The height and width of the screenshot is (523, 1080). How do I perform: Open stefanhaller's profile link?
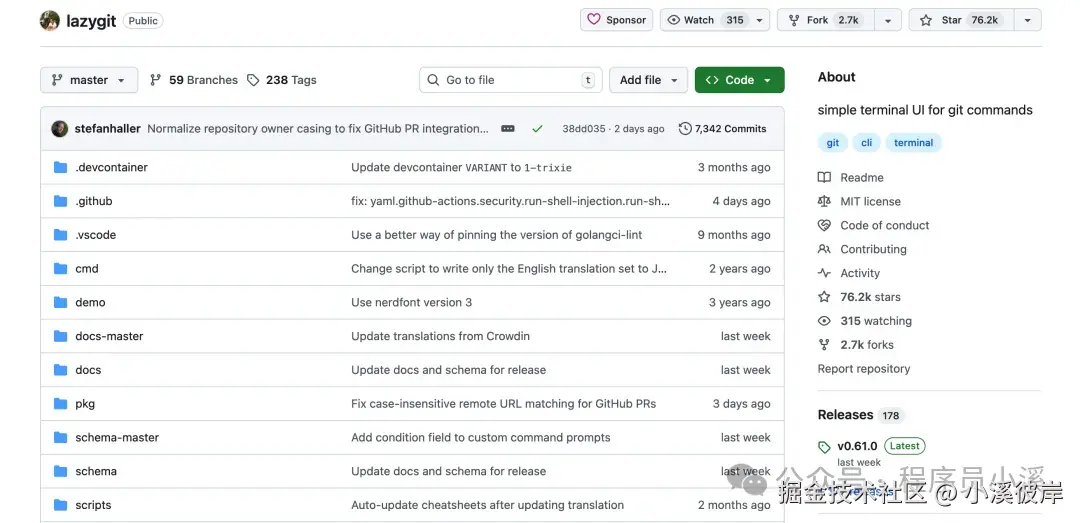107,129
